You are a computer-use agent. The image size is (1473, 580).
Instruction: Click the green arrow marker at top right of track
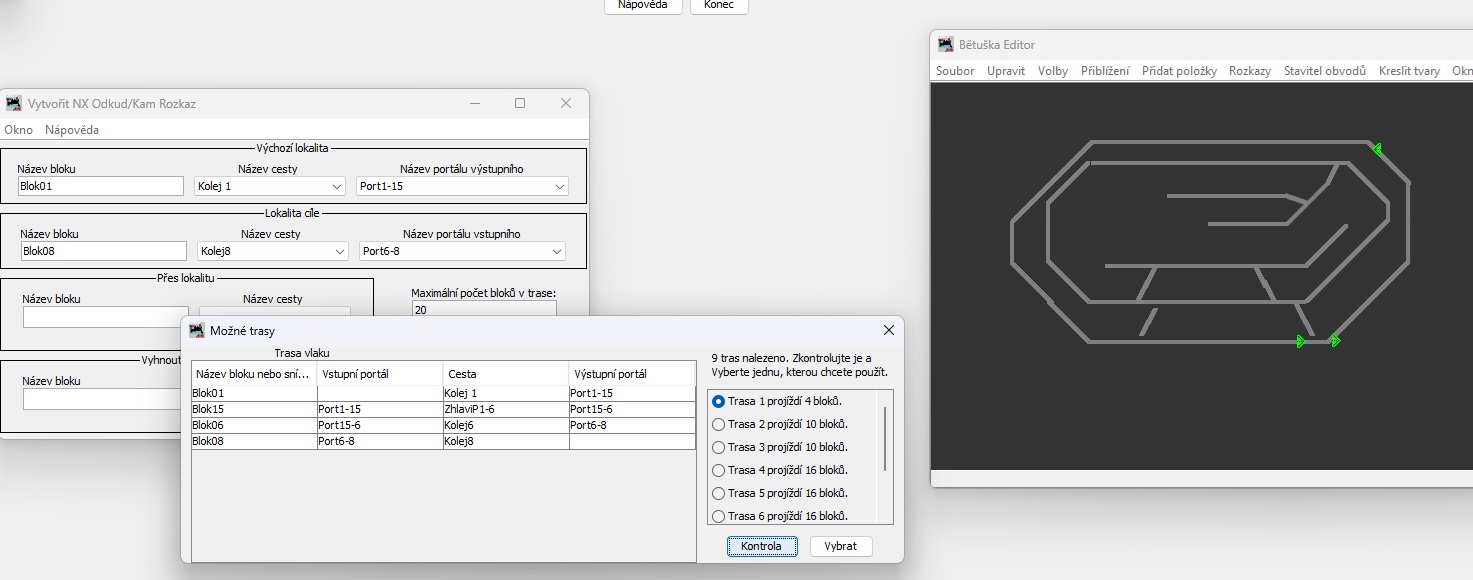coord(1377,150)
